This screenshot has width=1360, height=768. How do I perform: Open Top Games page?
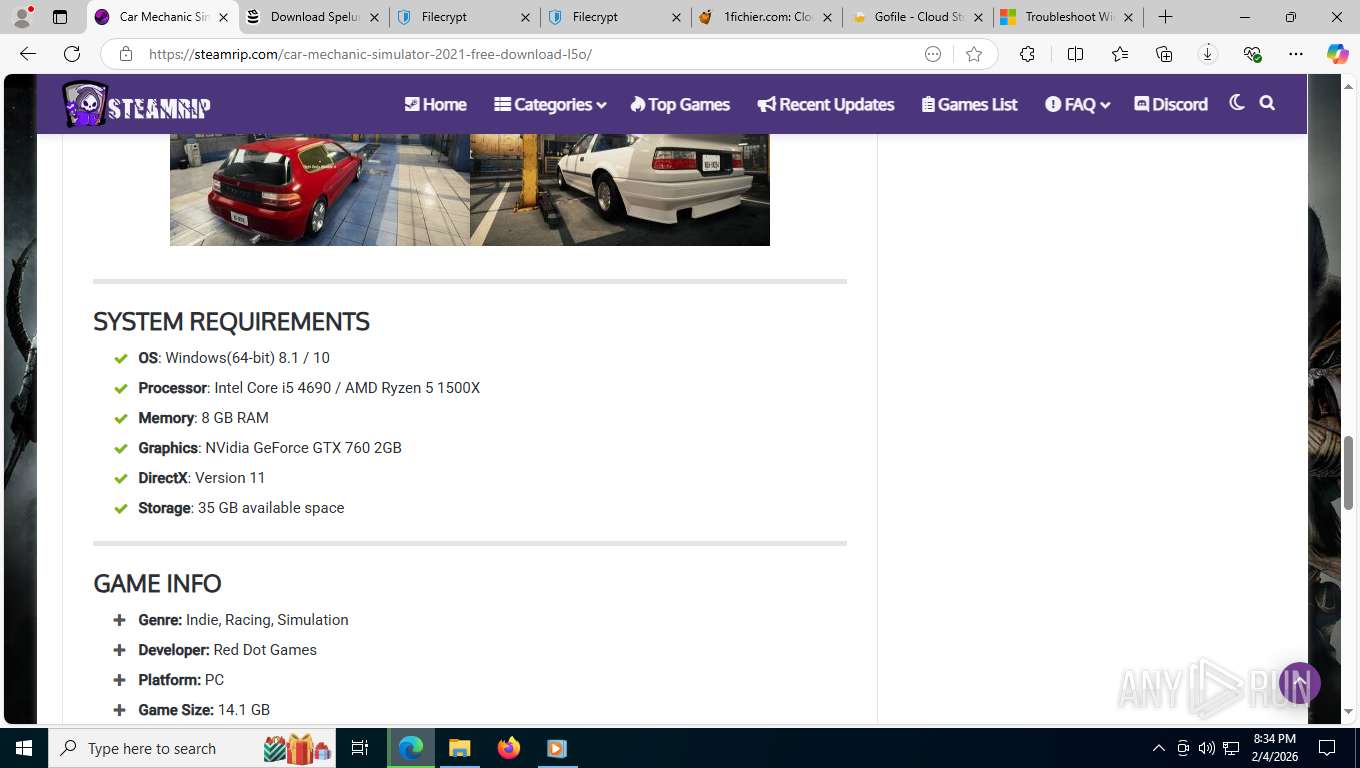tap(680, 104)
